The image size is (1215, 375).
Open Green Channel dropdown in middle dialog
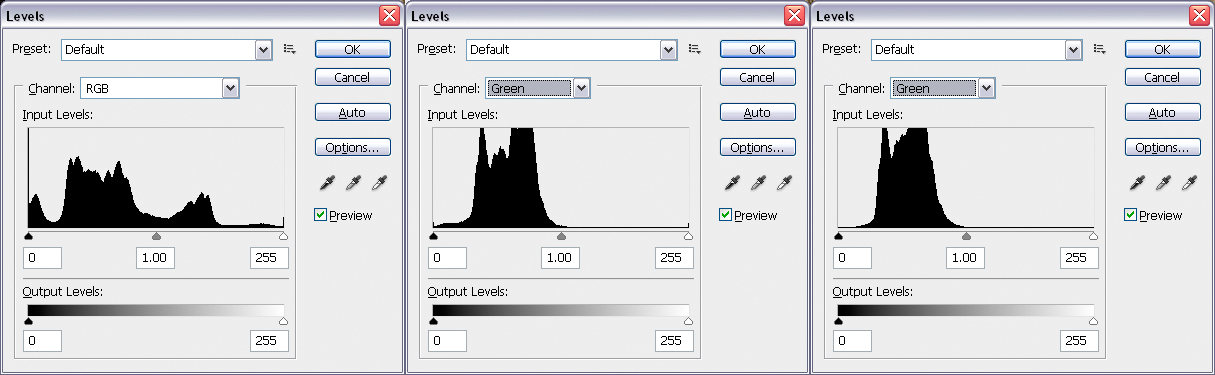(x=538, y=88)
